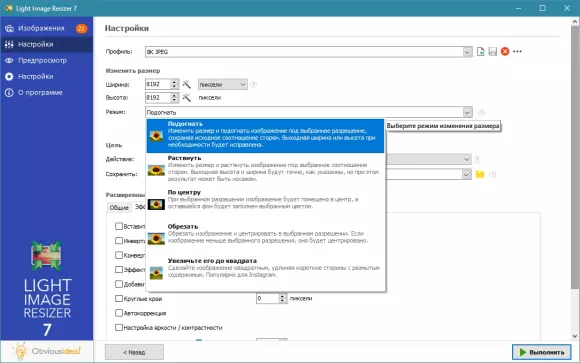Collapse the Режим dropdown arrow
The image size is (580, 363).
[467, 112]
